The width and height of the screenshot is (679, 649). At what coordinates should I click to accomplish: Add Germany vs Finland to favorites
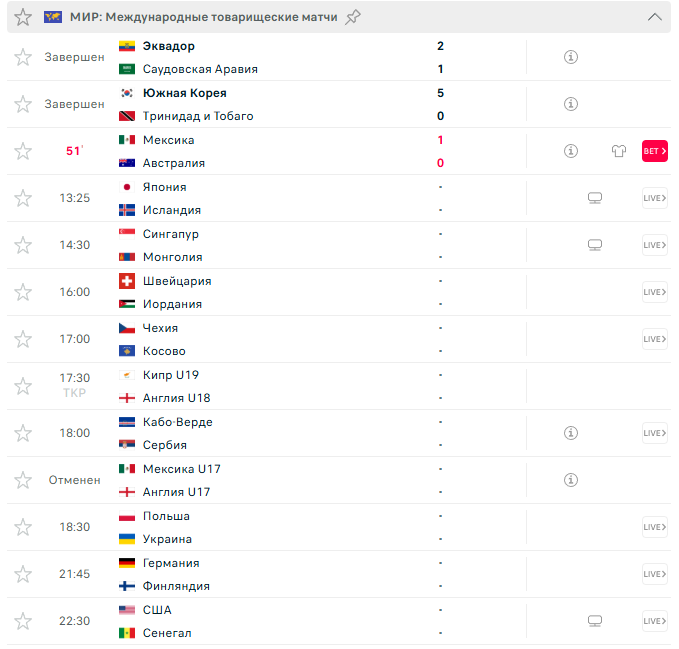tap(23, 574)
